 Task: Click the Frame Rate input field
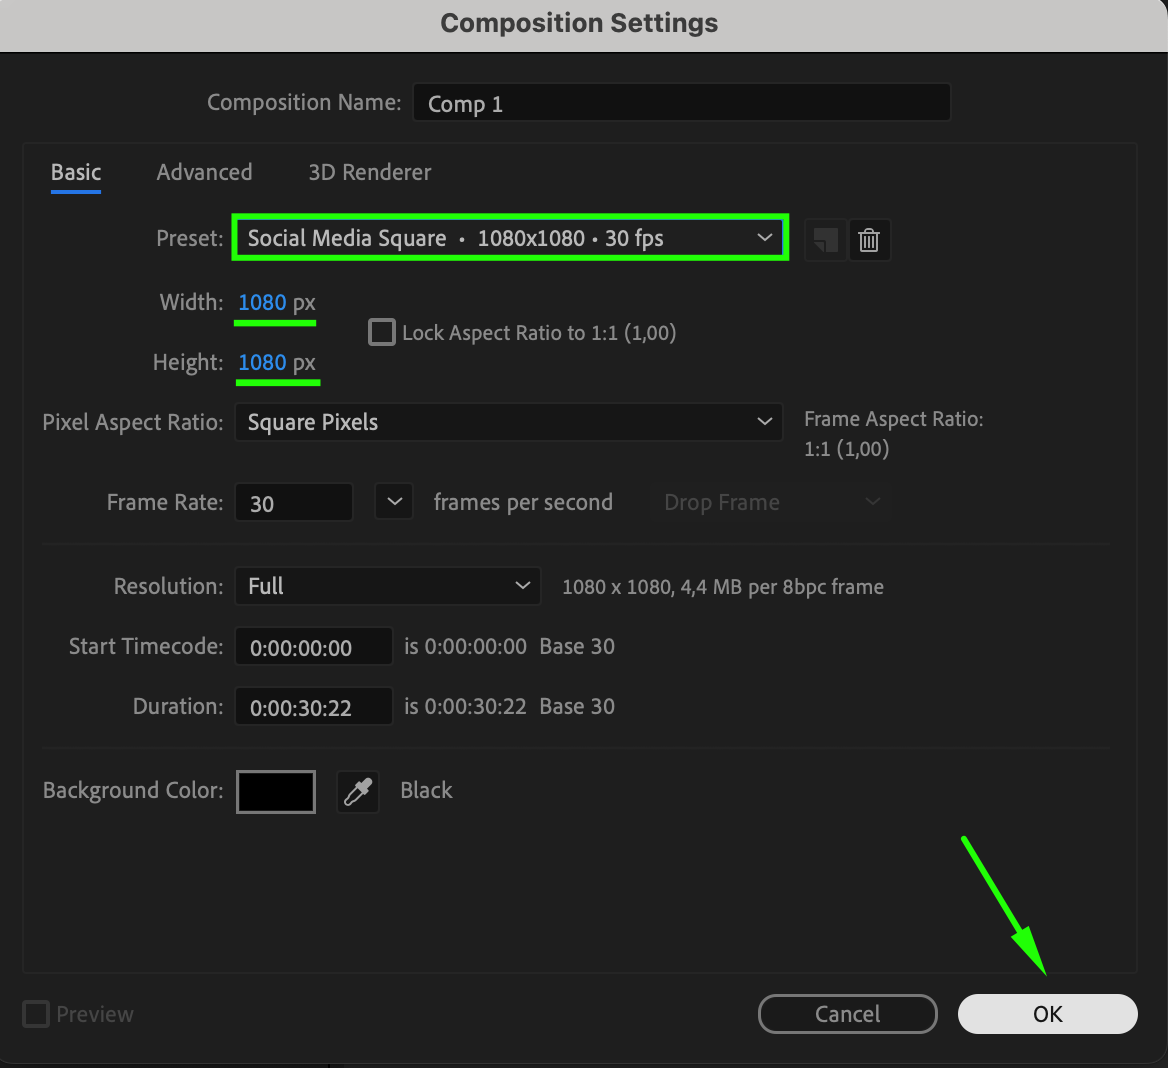(294, 503)
